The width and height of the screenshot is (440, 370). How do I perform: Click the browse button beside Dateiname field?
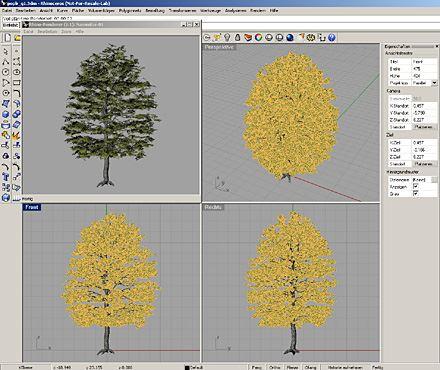[x=434, y=179]
